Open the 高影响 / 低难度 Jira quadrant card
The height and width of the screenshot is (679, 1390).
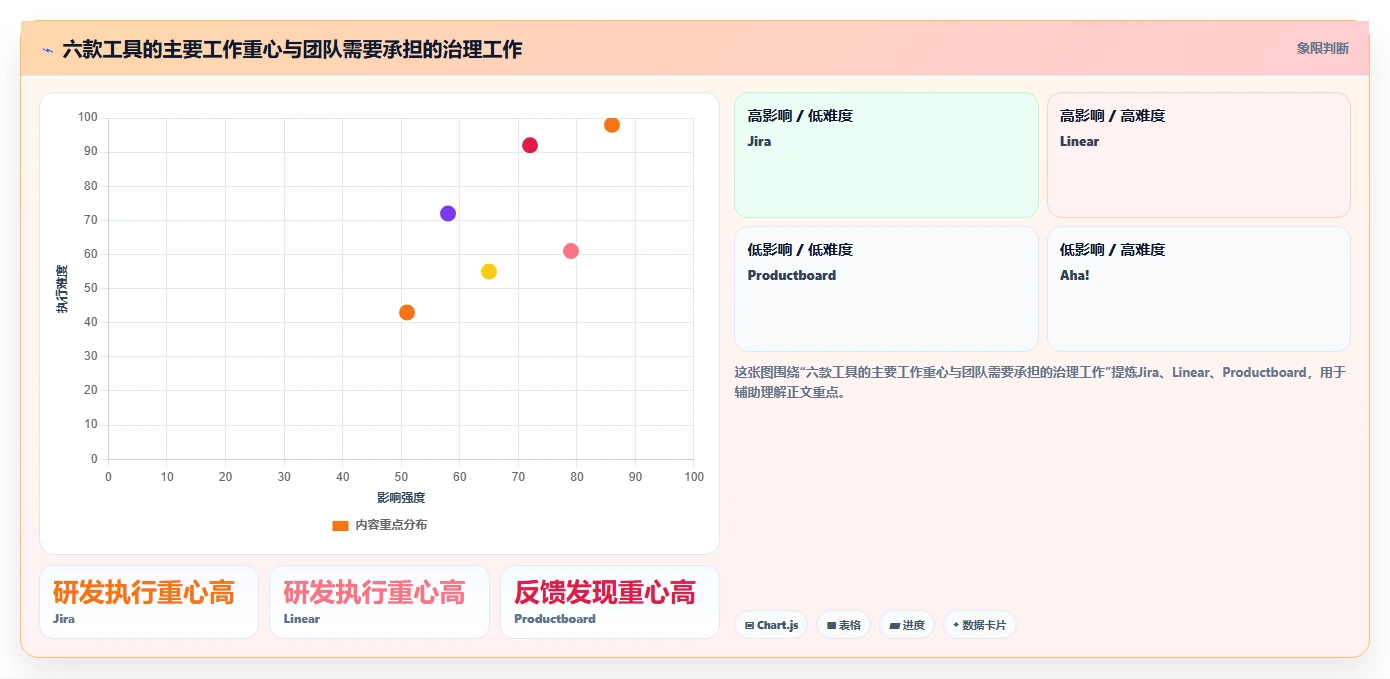[x=886, y=155]
